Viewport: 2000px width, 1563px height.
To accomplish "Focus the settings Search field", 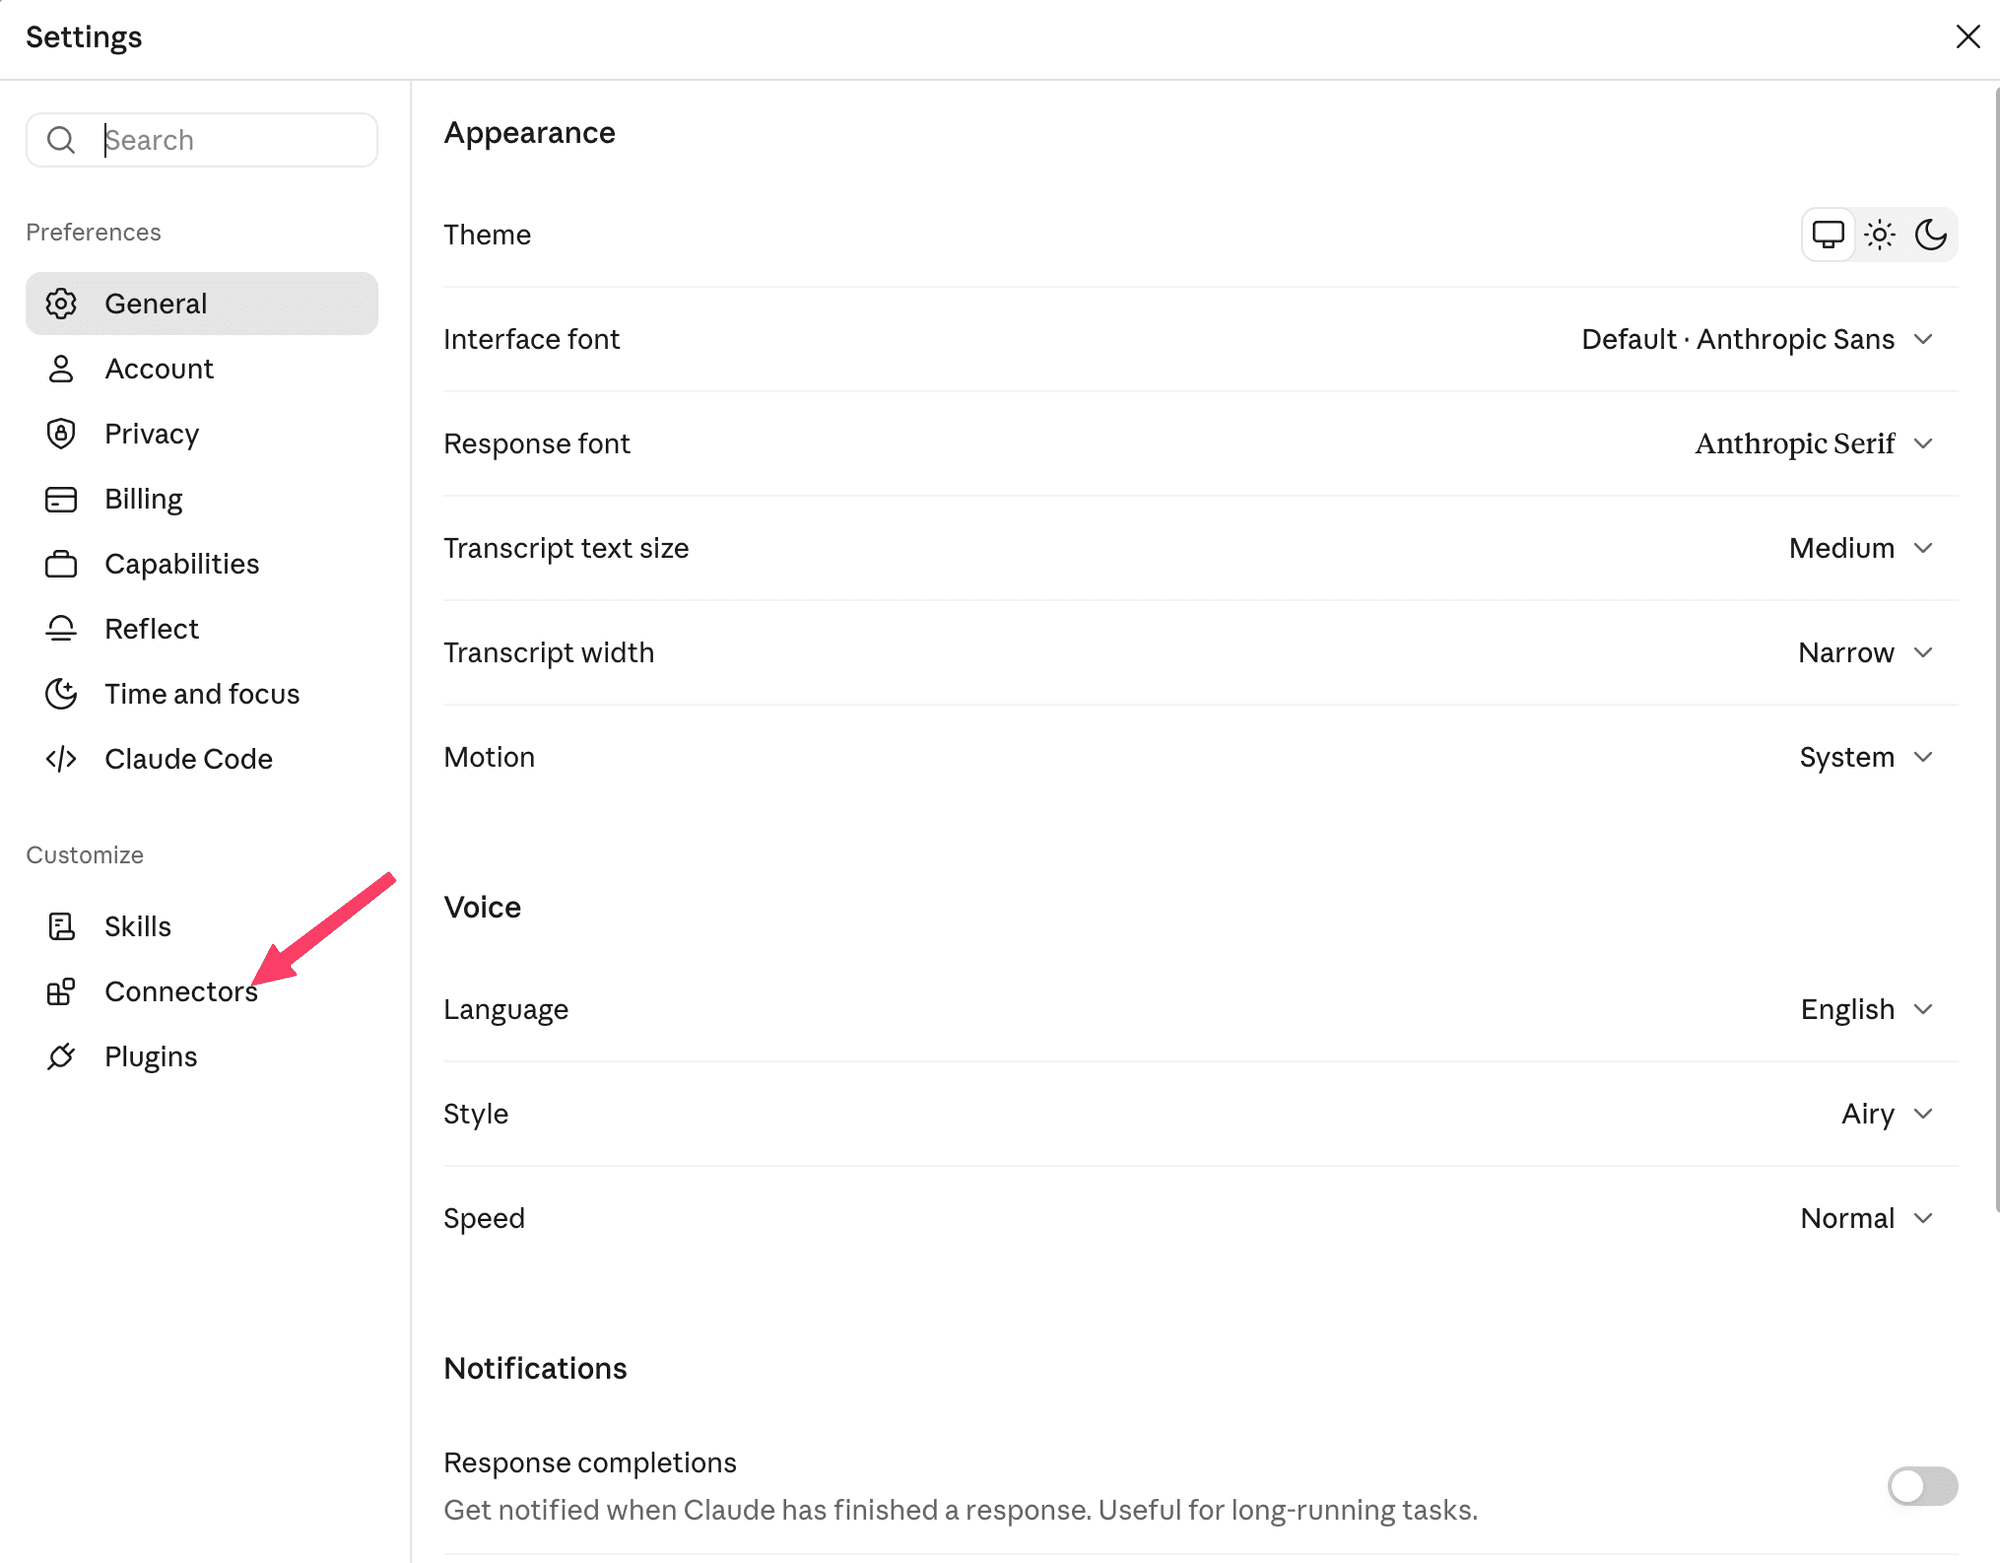I will click(202, 140).
